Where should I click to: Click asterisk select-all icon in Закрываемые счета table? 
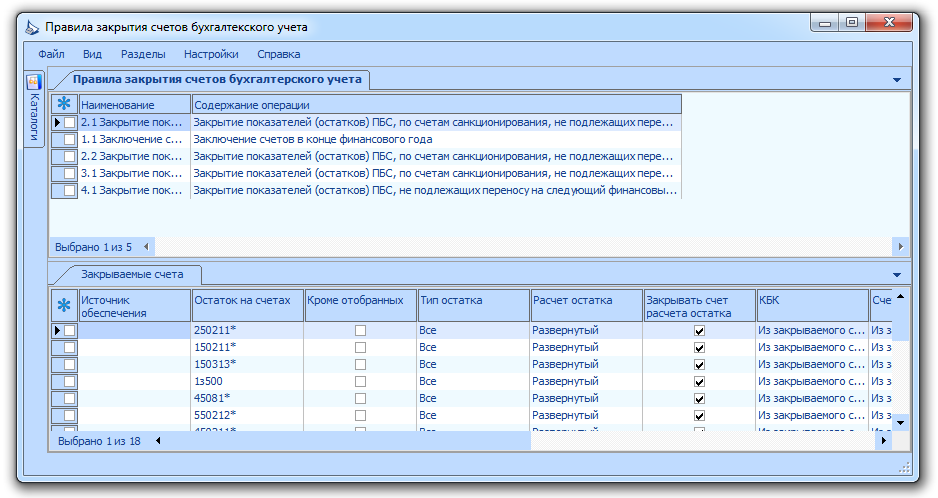tap(64, 306)
